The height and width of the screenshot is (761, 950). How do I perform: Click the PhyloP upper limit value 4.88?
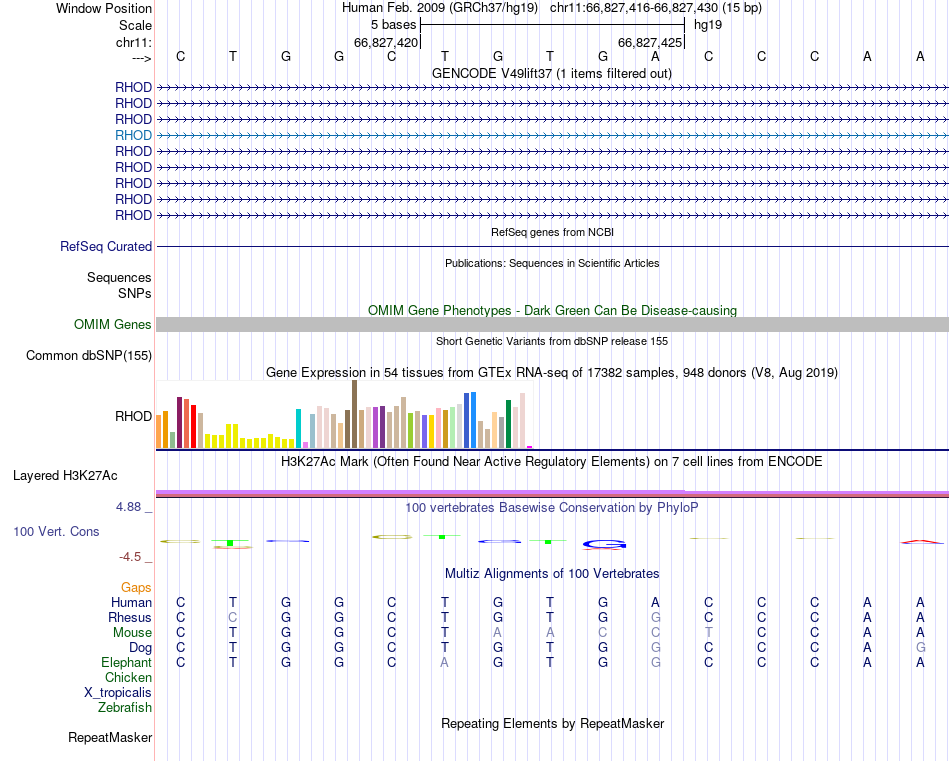tap(128, 507)
